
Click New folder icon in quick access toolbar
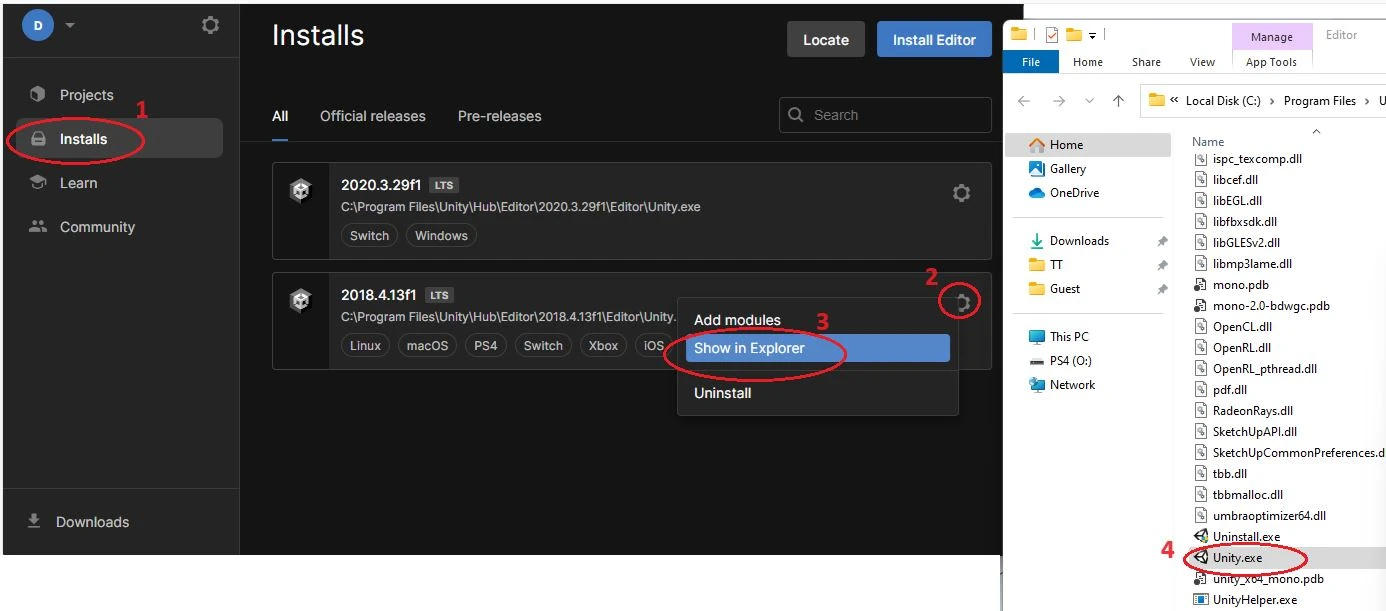pyautogui.click(x=1074, y=35)
